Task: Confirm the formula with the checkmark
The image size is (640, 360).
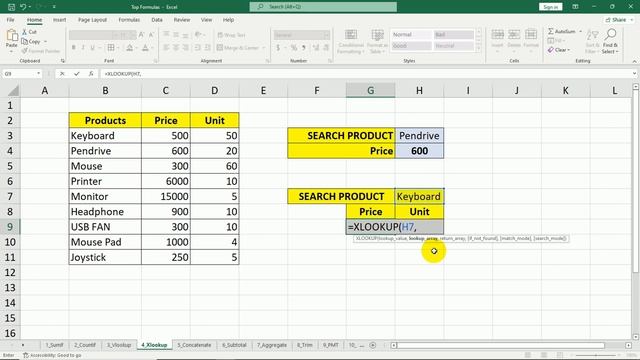Action: pos(77,74)
